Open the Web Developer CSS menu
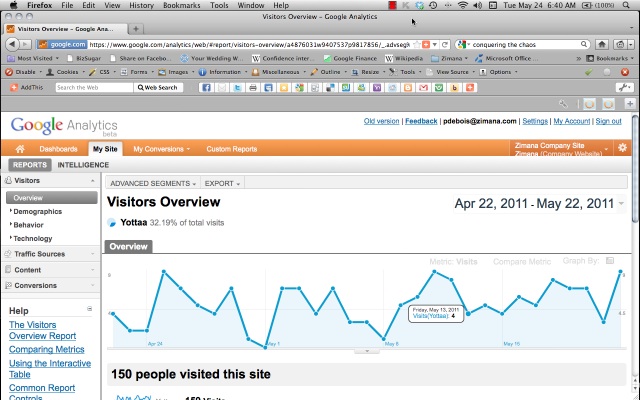The height and width of the screenshot is (400, 640). click(102, 72)
